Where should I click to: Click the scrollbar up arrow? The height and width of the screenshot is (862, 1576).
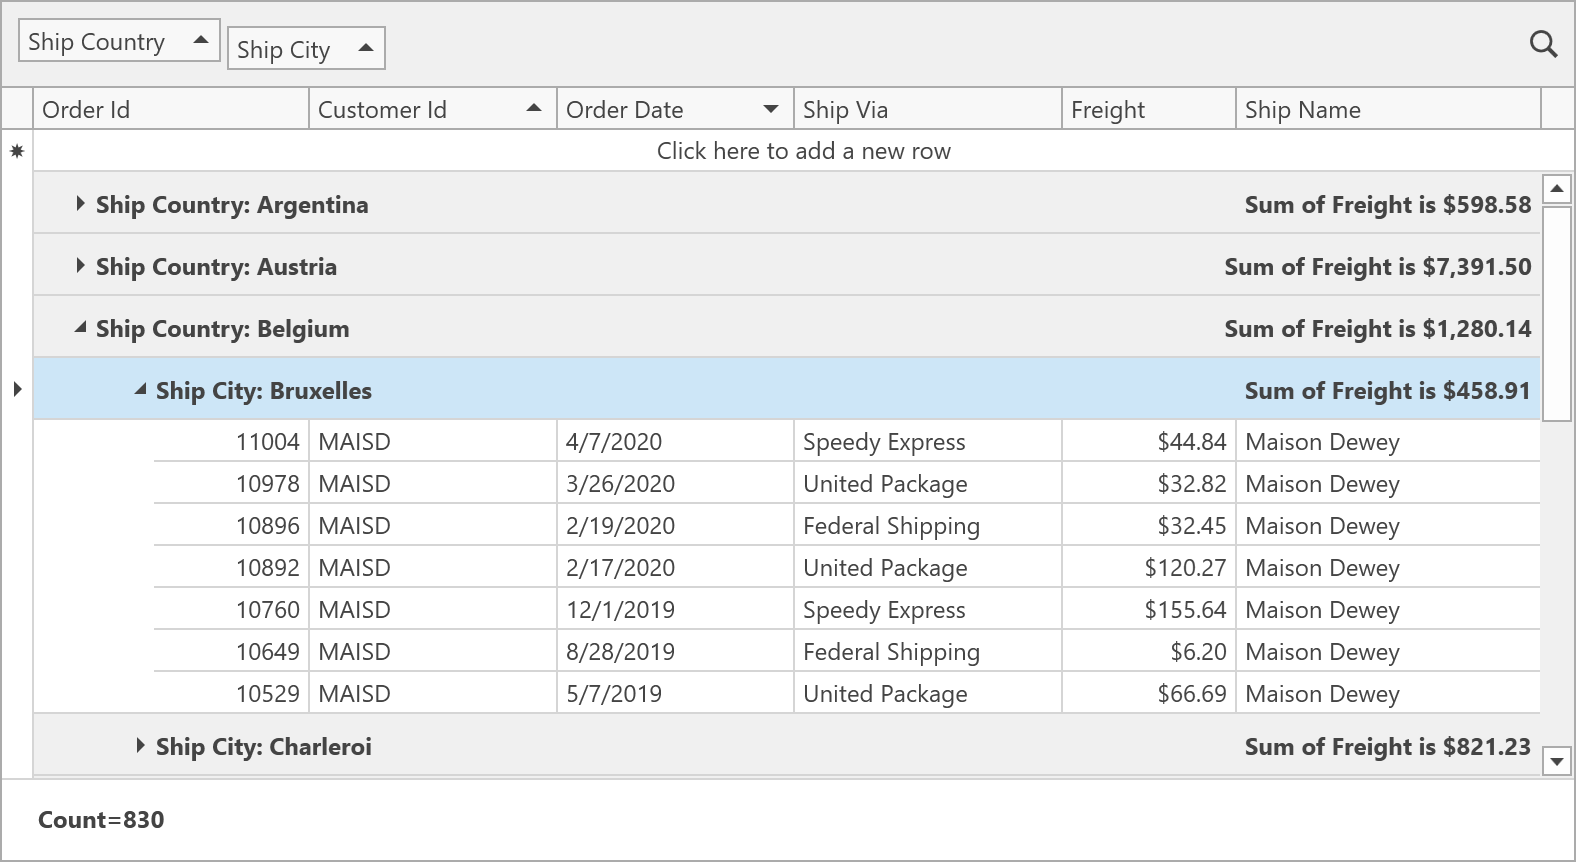point(1556,188)
